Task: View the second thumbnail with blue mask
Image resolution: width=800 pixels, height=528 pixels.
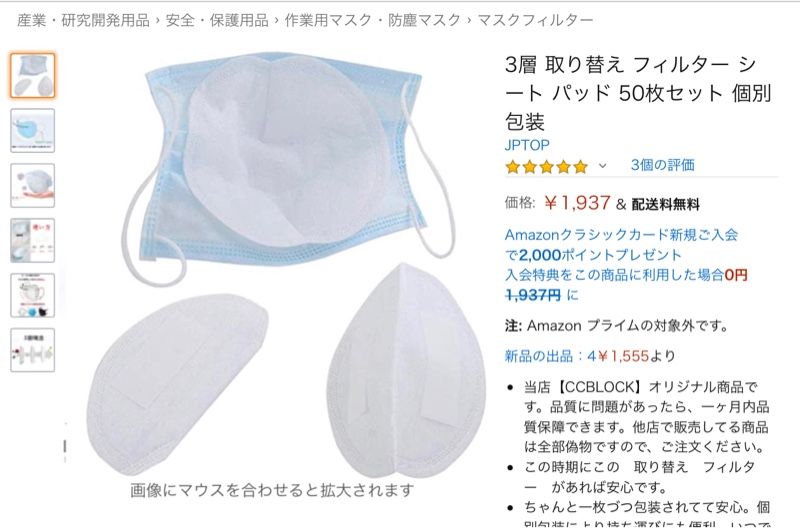Action: tap(33, 131)
